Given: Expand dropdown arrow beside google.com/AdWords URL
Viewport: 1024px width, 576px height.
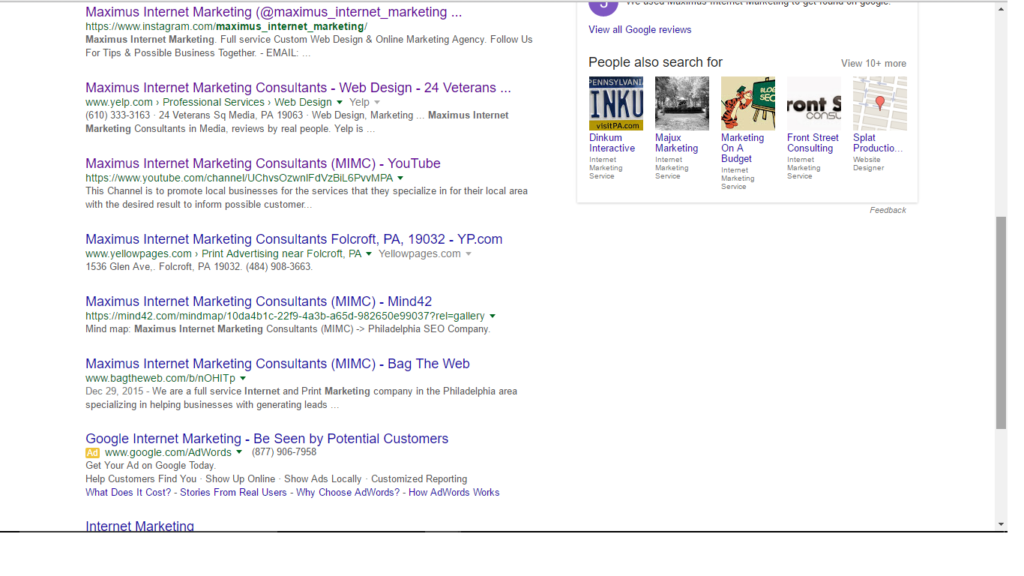Looking at the screenshot, I should click(239, 453).
